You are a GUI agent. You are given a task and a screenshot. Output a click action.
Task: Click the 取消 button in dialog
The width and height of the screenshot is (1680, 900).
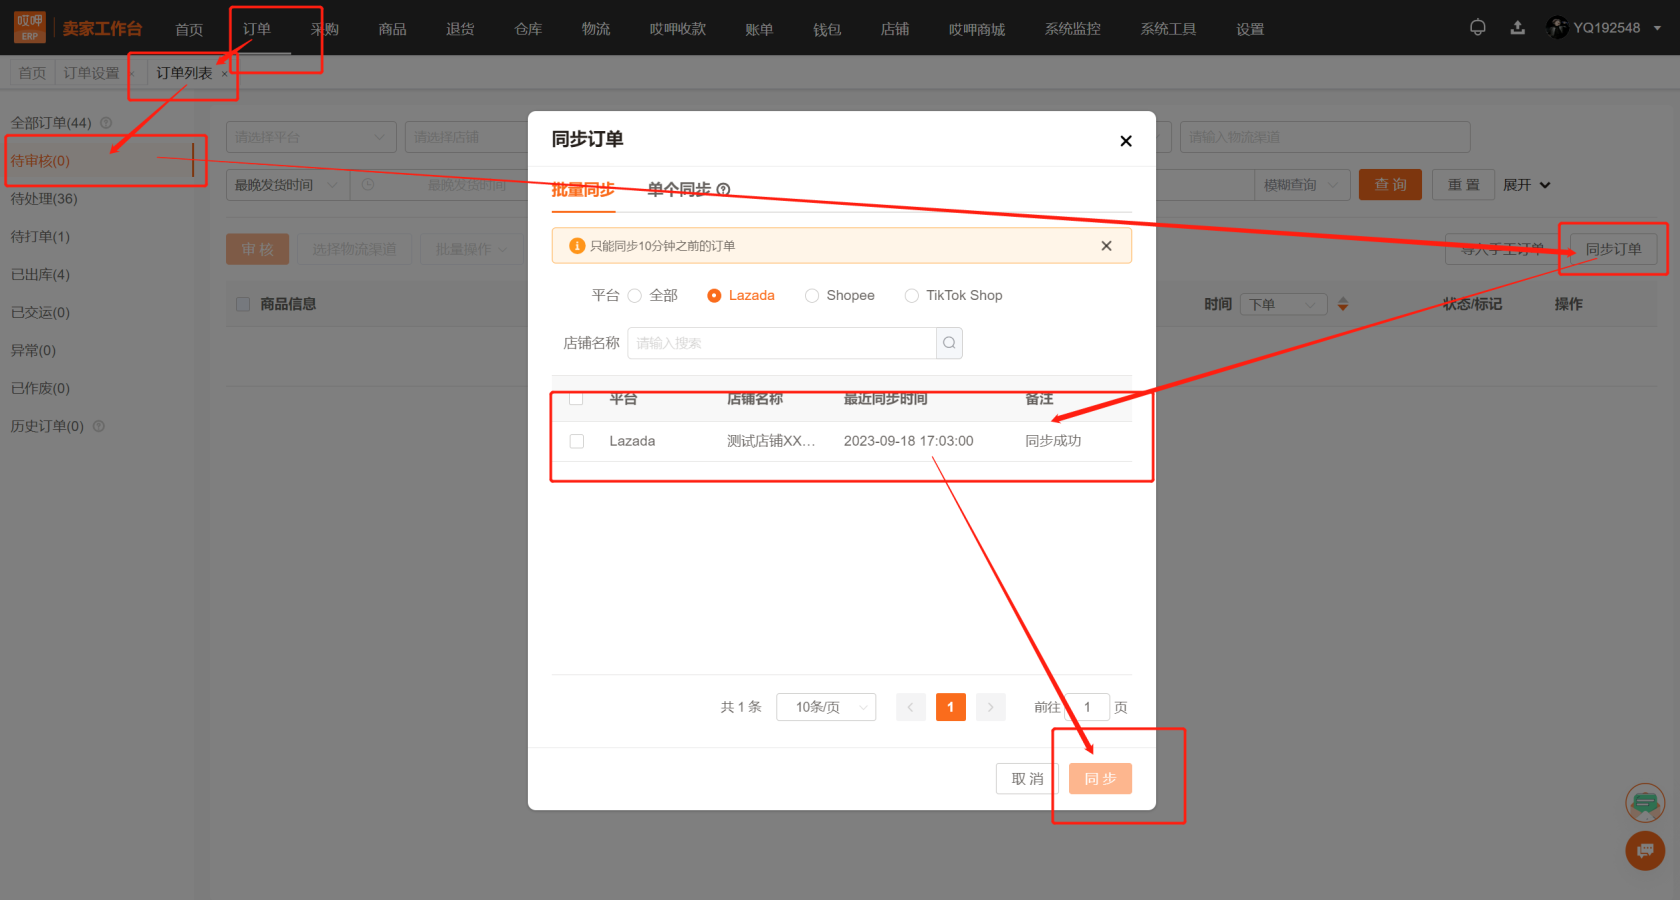(x=1027, y=779)
